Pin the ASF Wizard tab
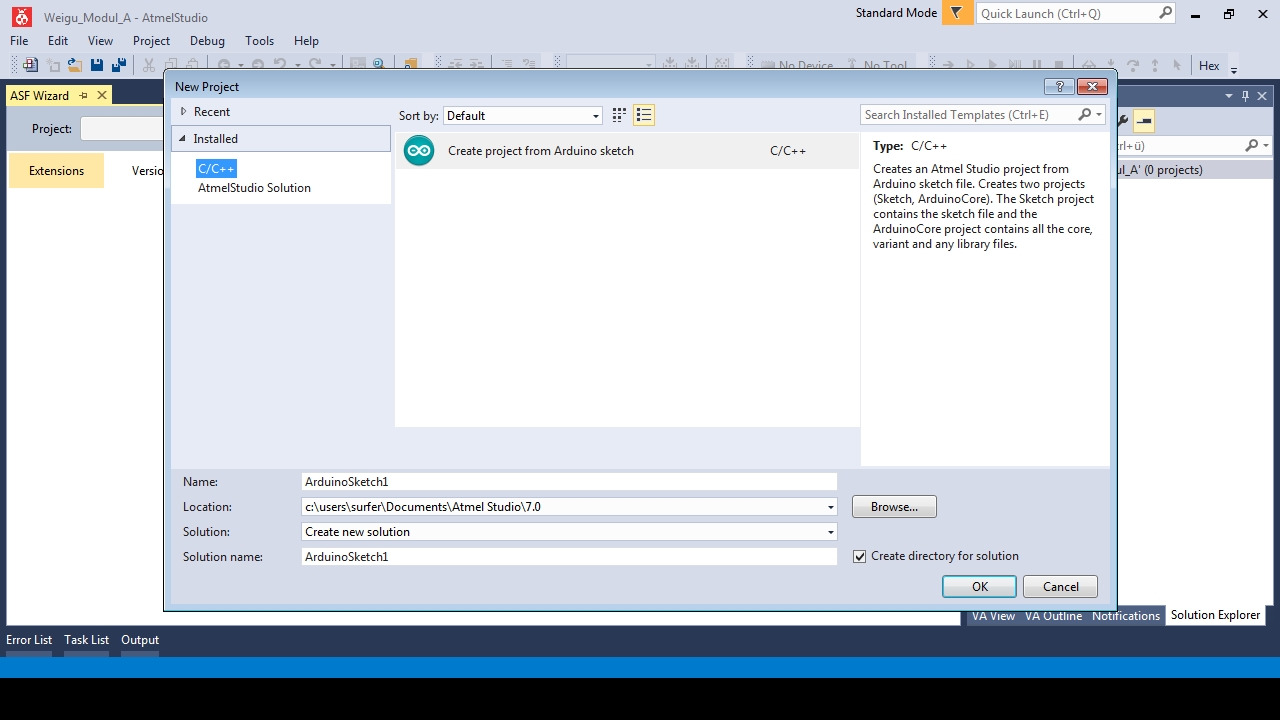Viewport: 1280px width, 720px height. tap(83, 95)
